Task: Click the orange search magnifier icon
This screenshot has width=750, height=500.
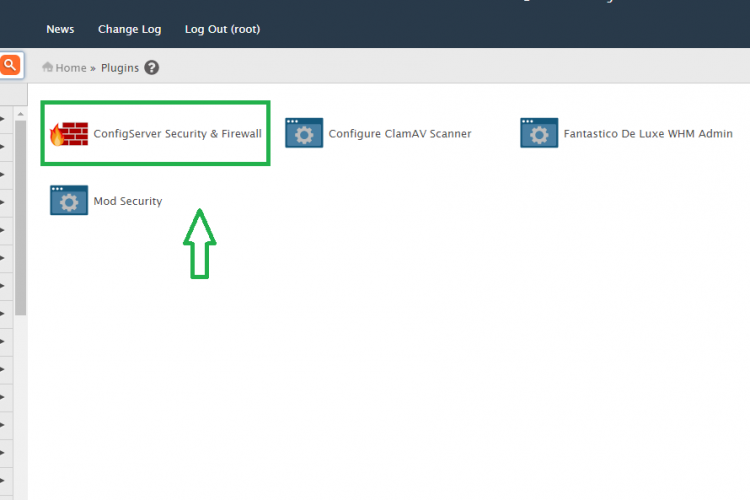Action: click(x=10, y=65)
